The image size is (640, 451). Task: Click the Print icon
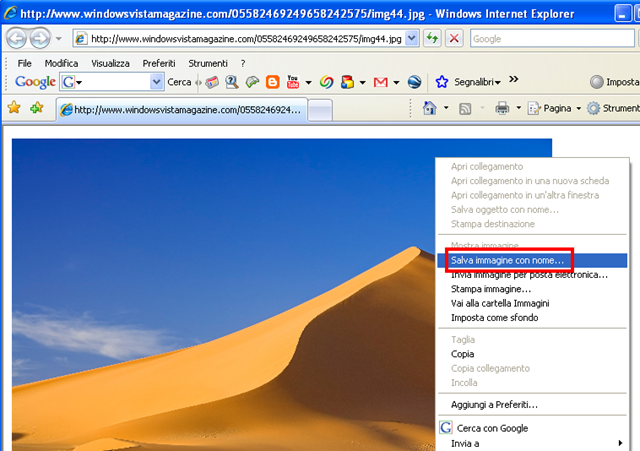point(502,108)
